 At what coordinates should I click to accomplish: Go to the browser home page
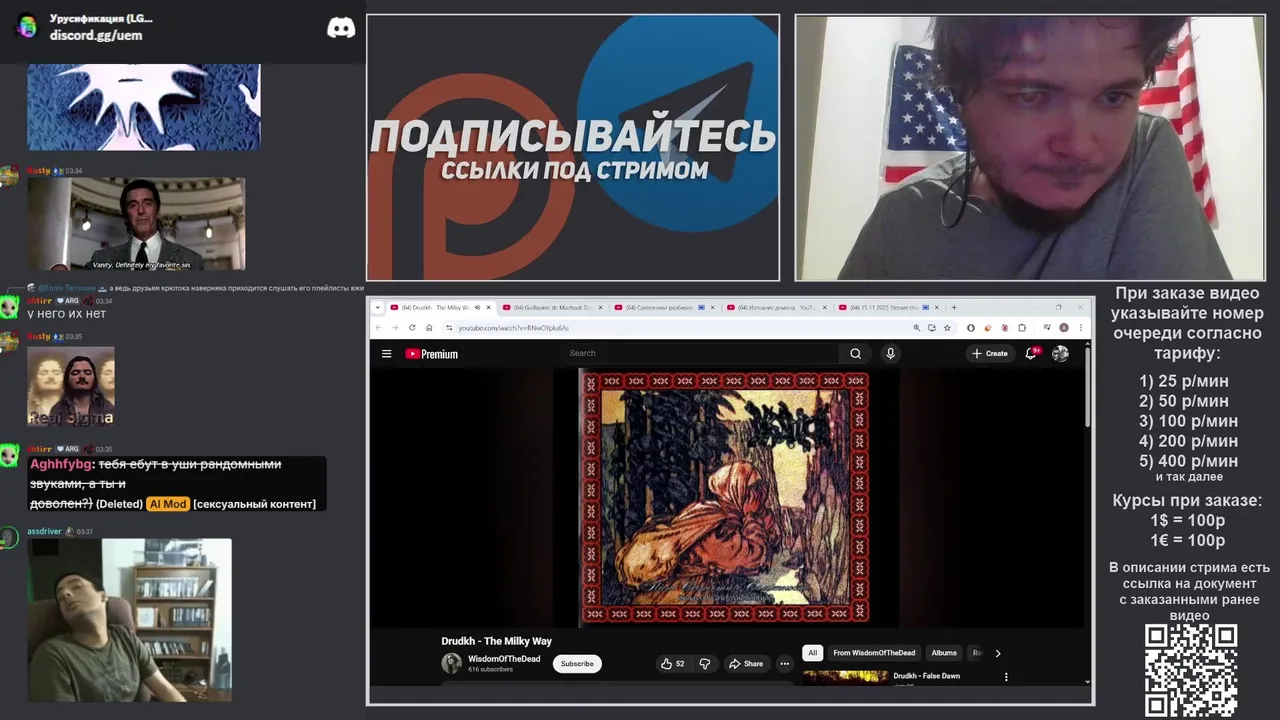coord(429,327)
